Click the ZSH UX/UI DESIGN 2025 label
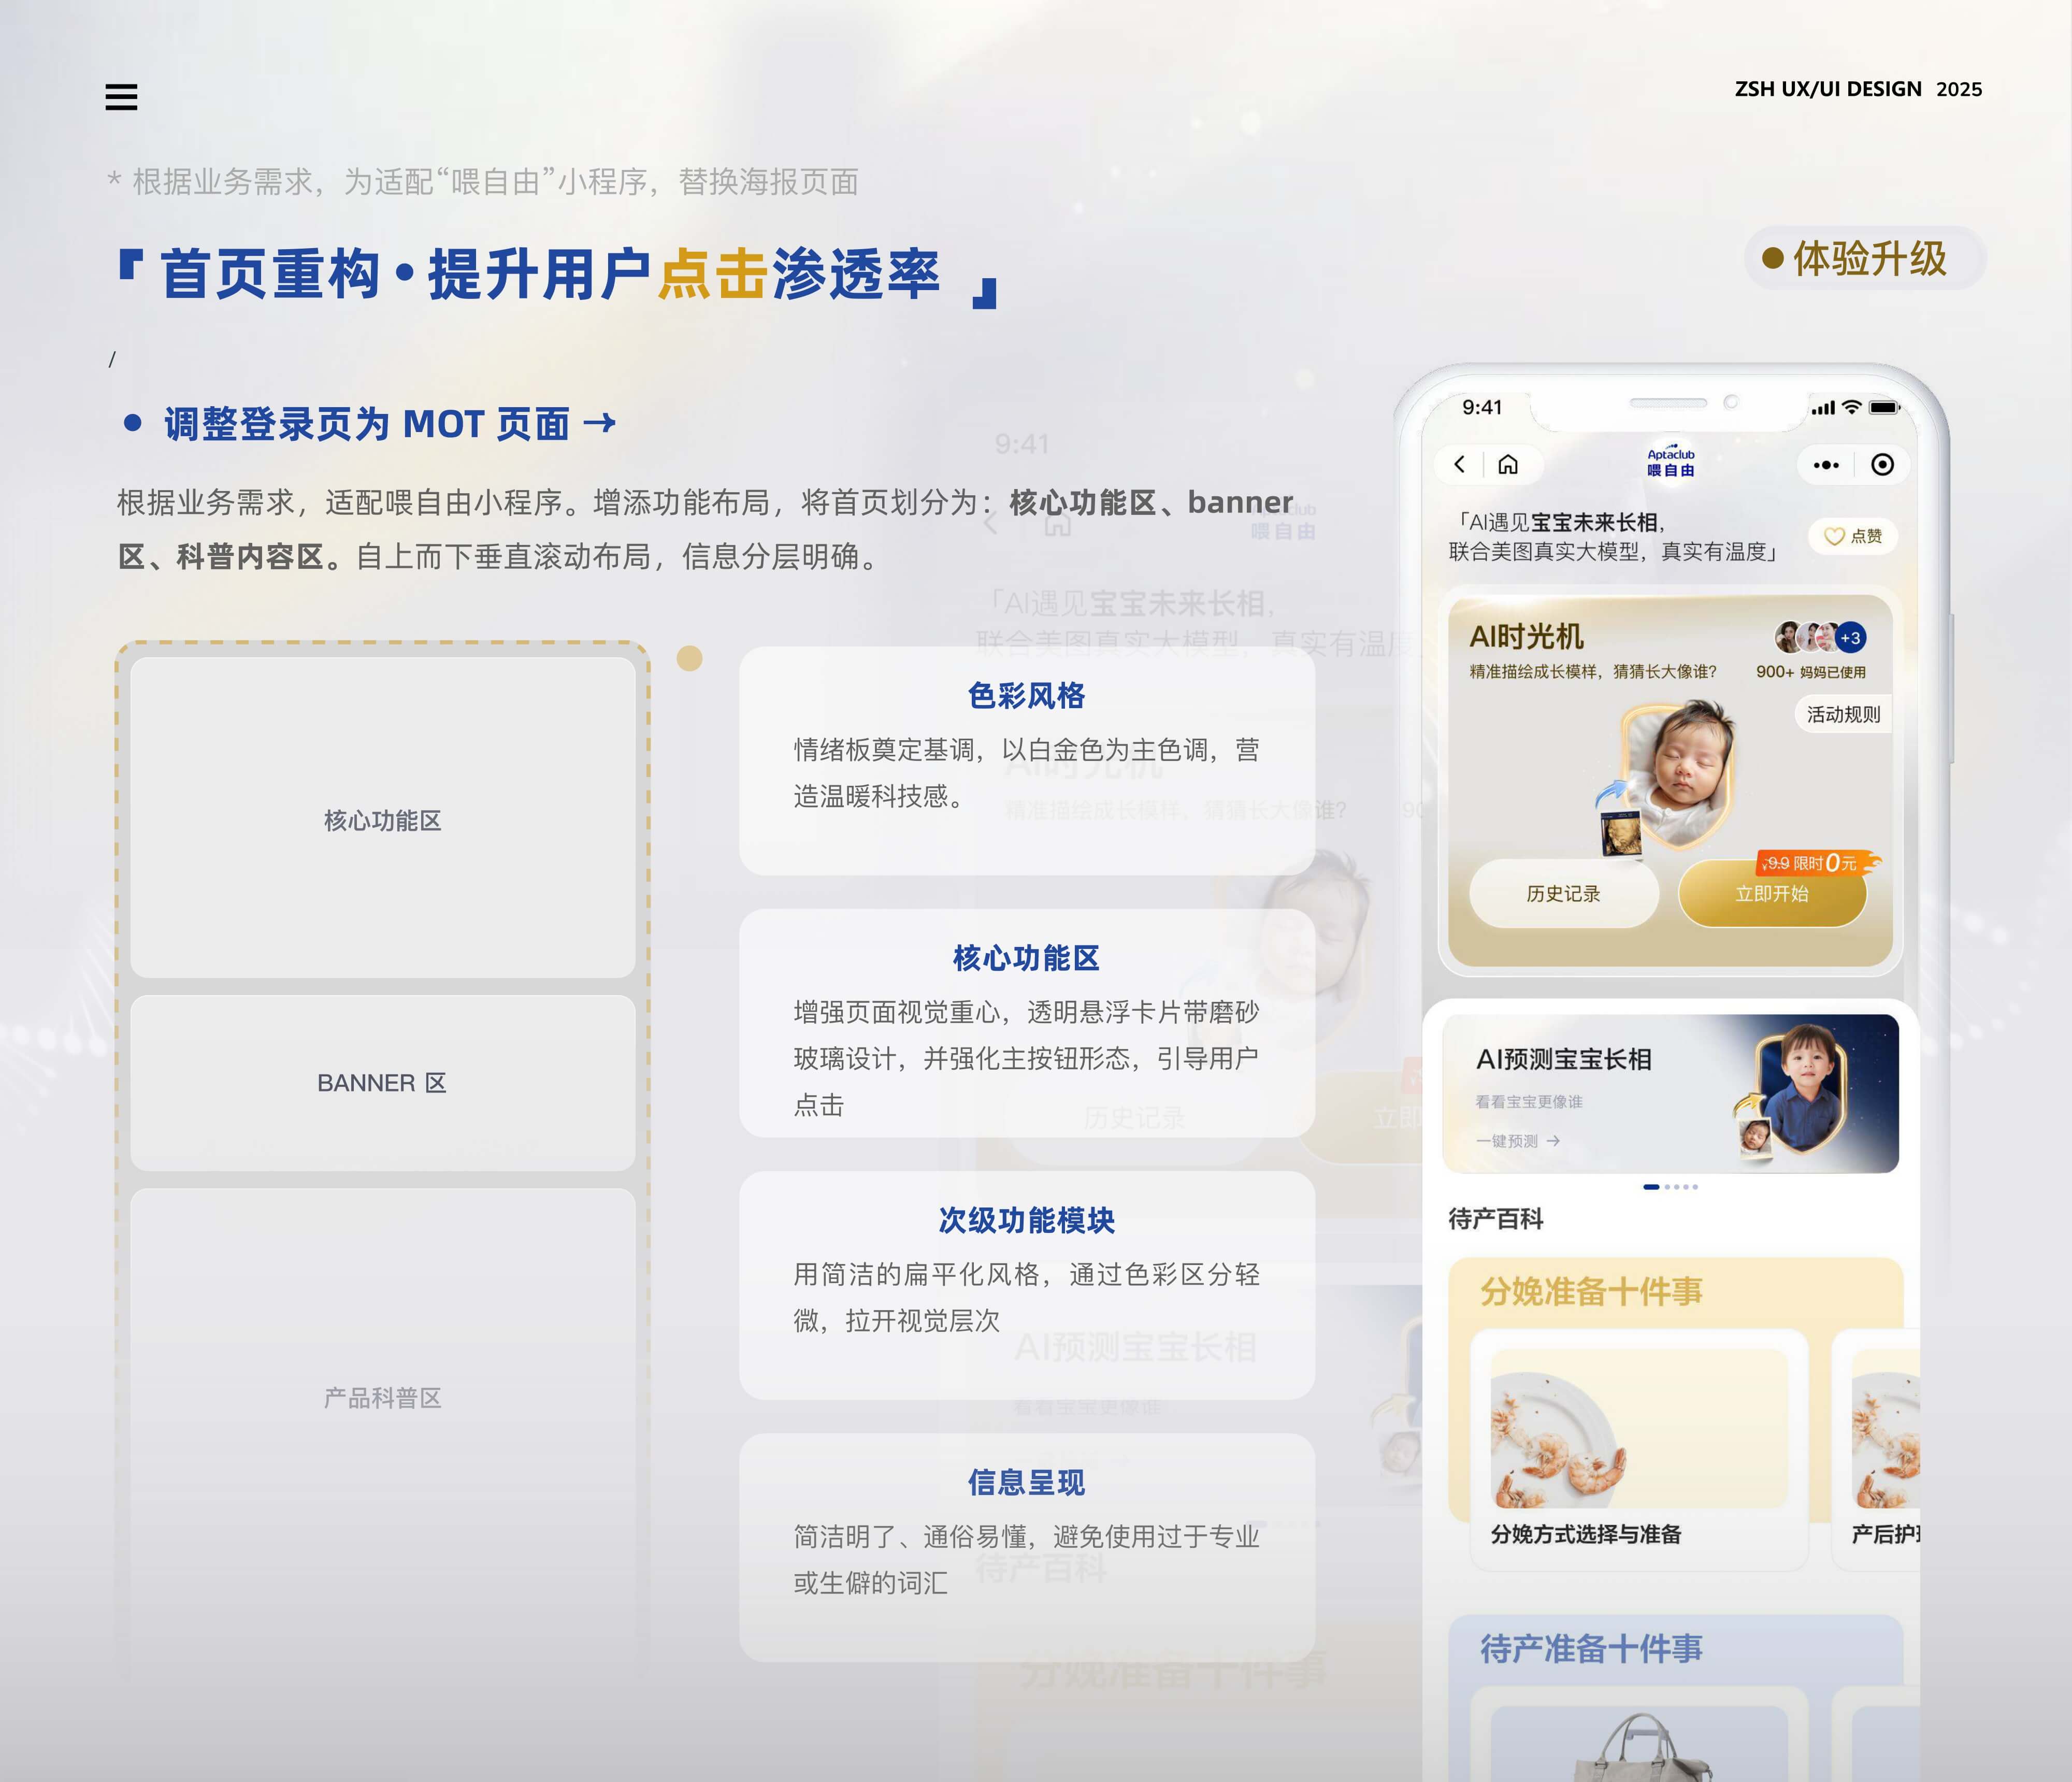Image resolution: width=2072 pixels, height=1782 pixels. (x=1858, y=89)
